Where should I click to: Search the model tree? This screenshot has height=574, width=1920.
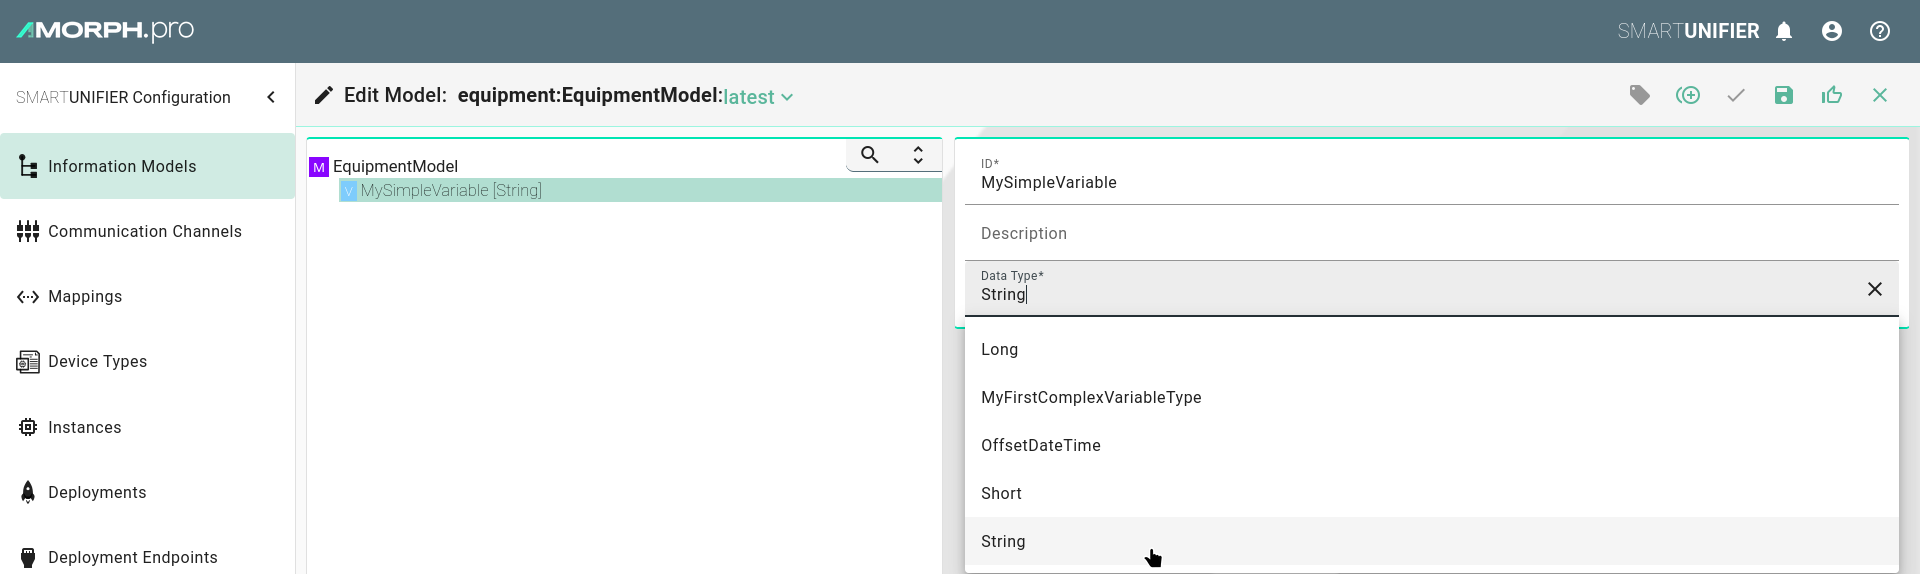tap(870, 155)
